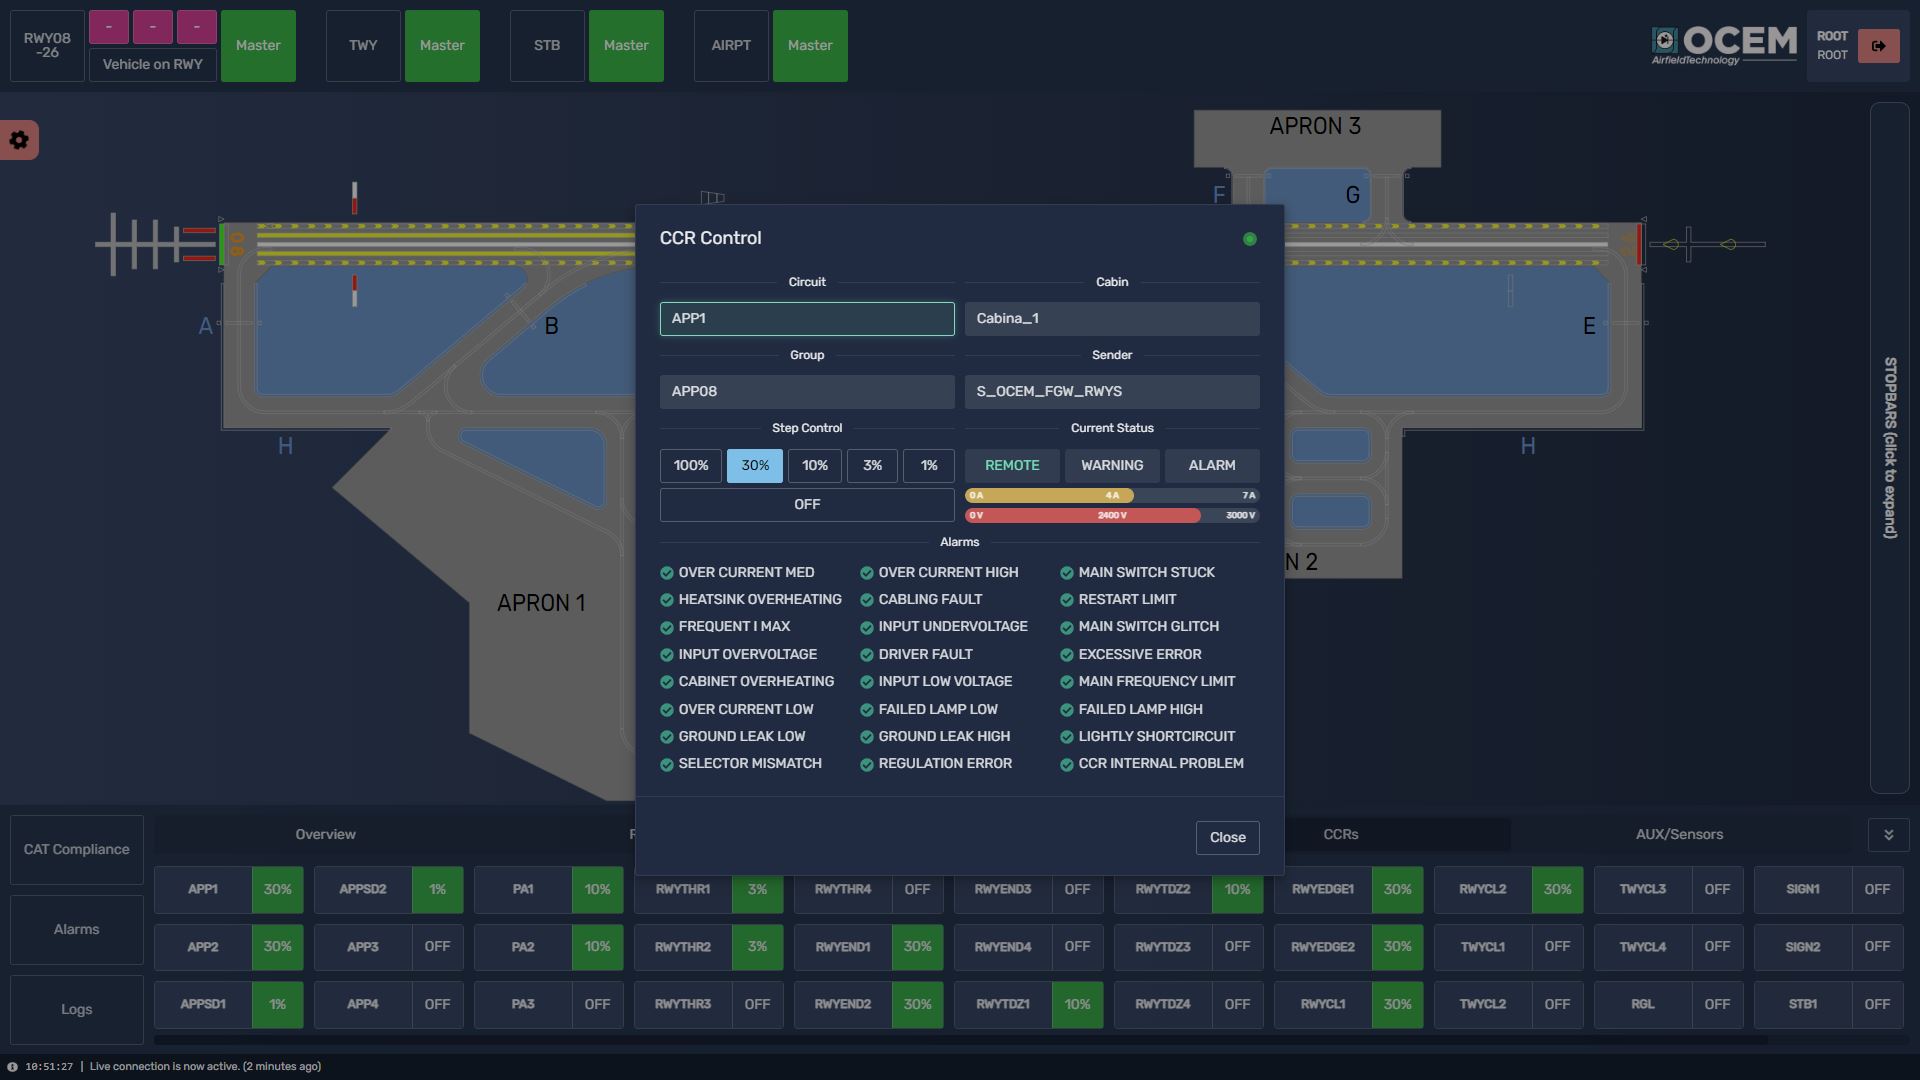Open the settings gear on the map panel
The height and width of the screenshot is (1080, 1920).
pos(19,140)
